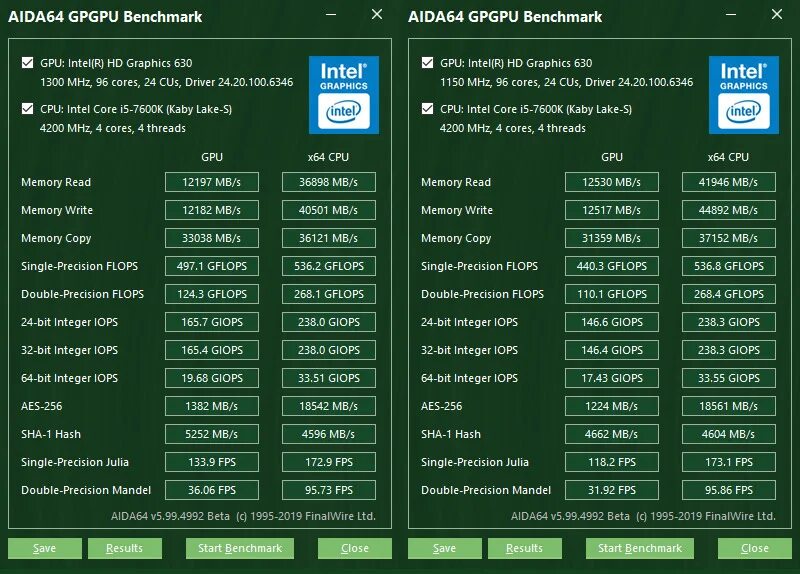Click Close button in the left window
800x574 pixels.
pos(355,548)
